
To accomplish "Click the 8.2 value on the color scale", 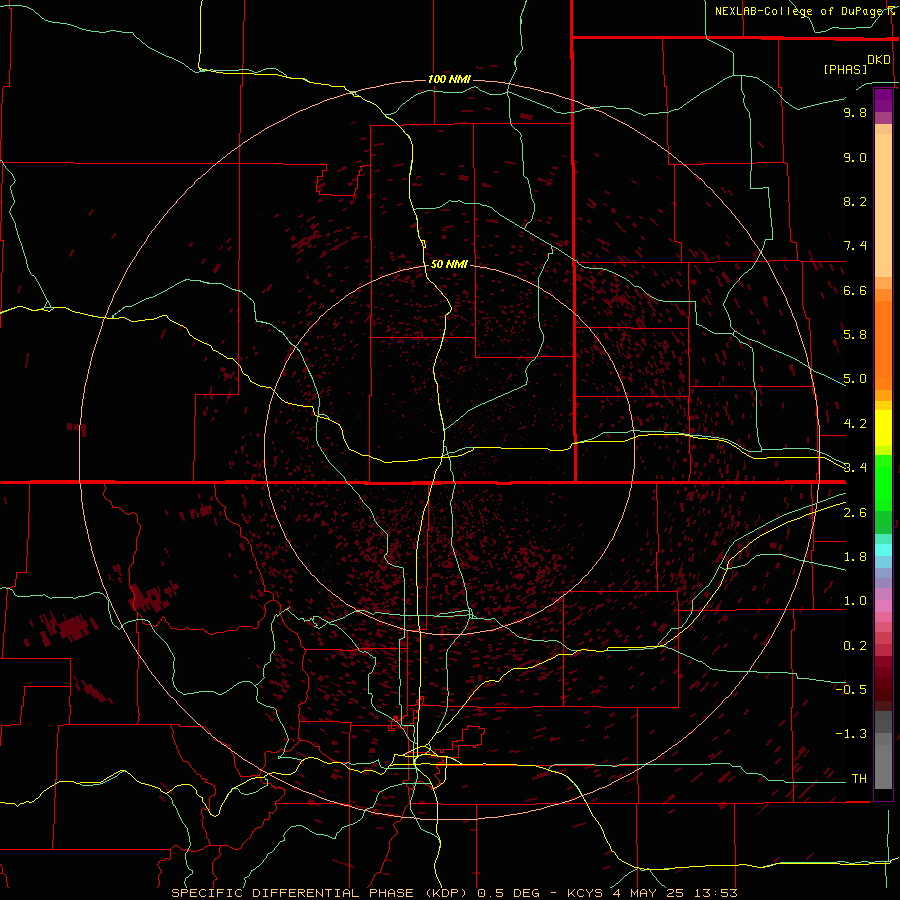I will click(x=855, y=201).
